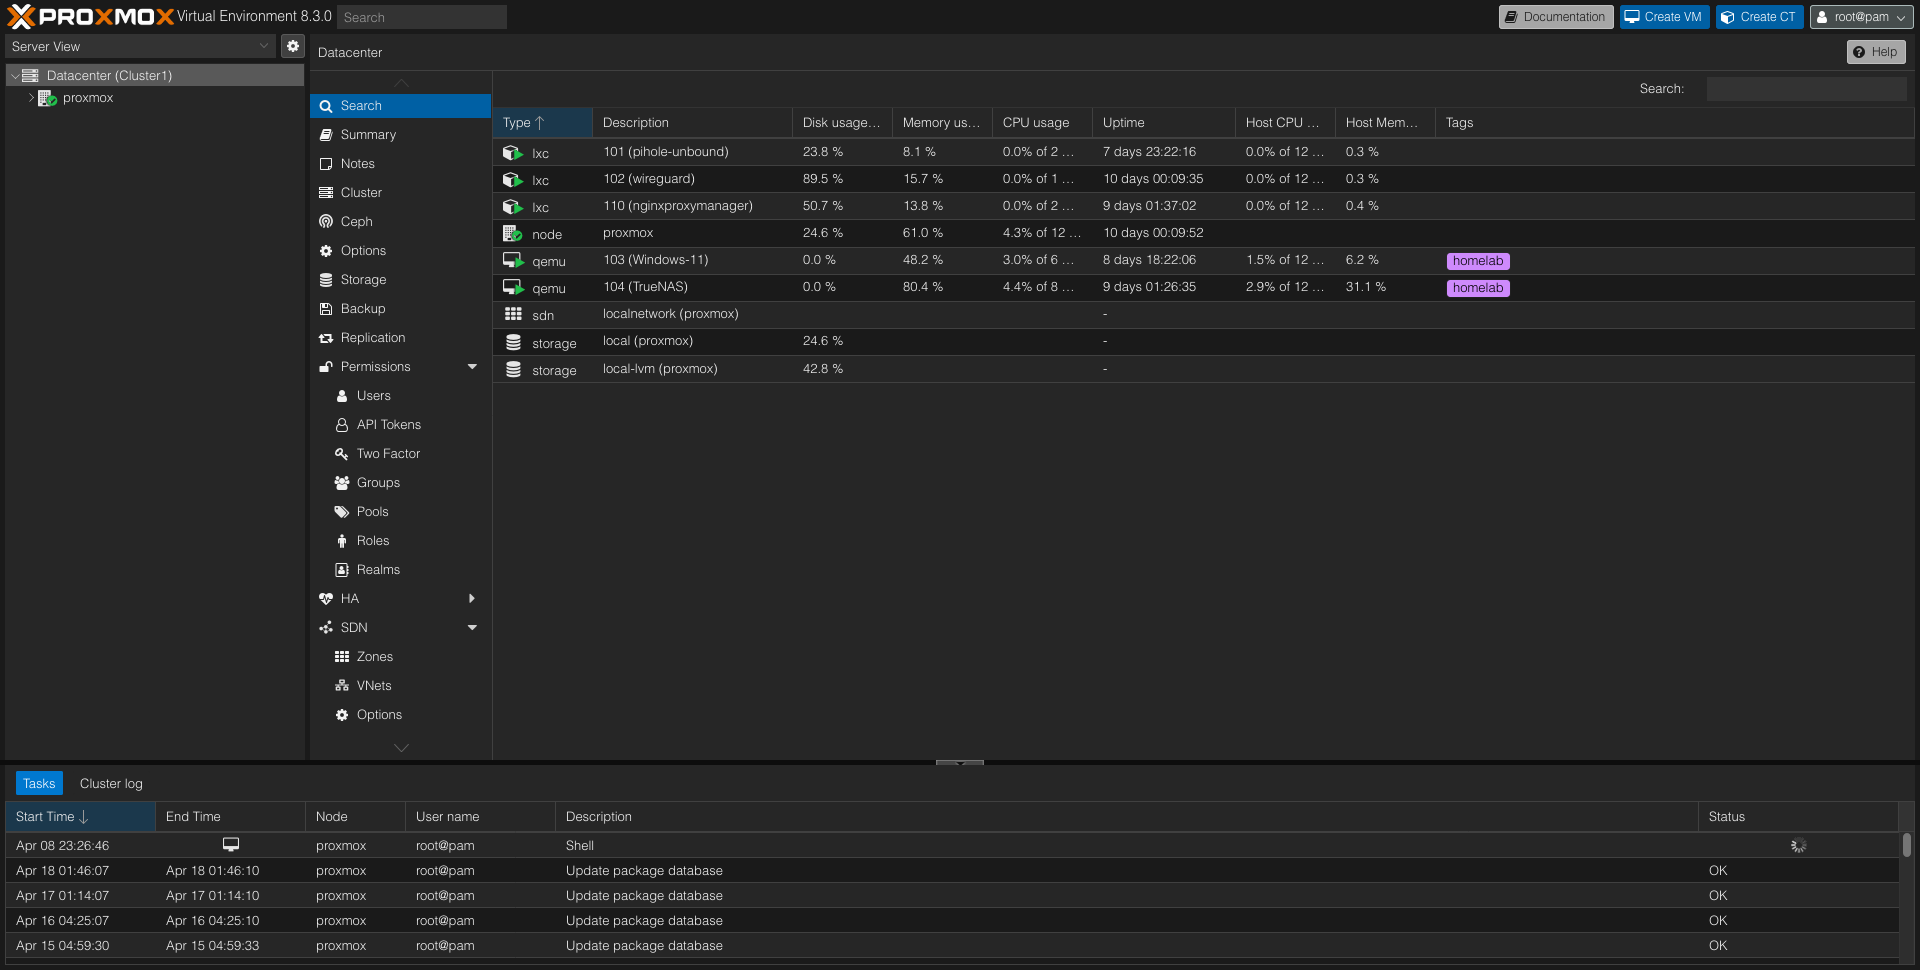Click Create VM button
This screenshot has width=1920, height=970.
[x=1666, y=16]
